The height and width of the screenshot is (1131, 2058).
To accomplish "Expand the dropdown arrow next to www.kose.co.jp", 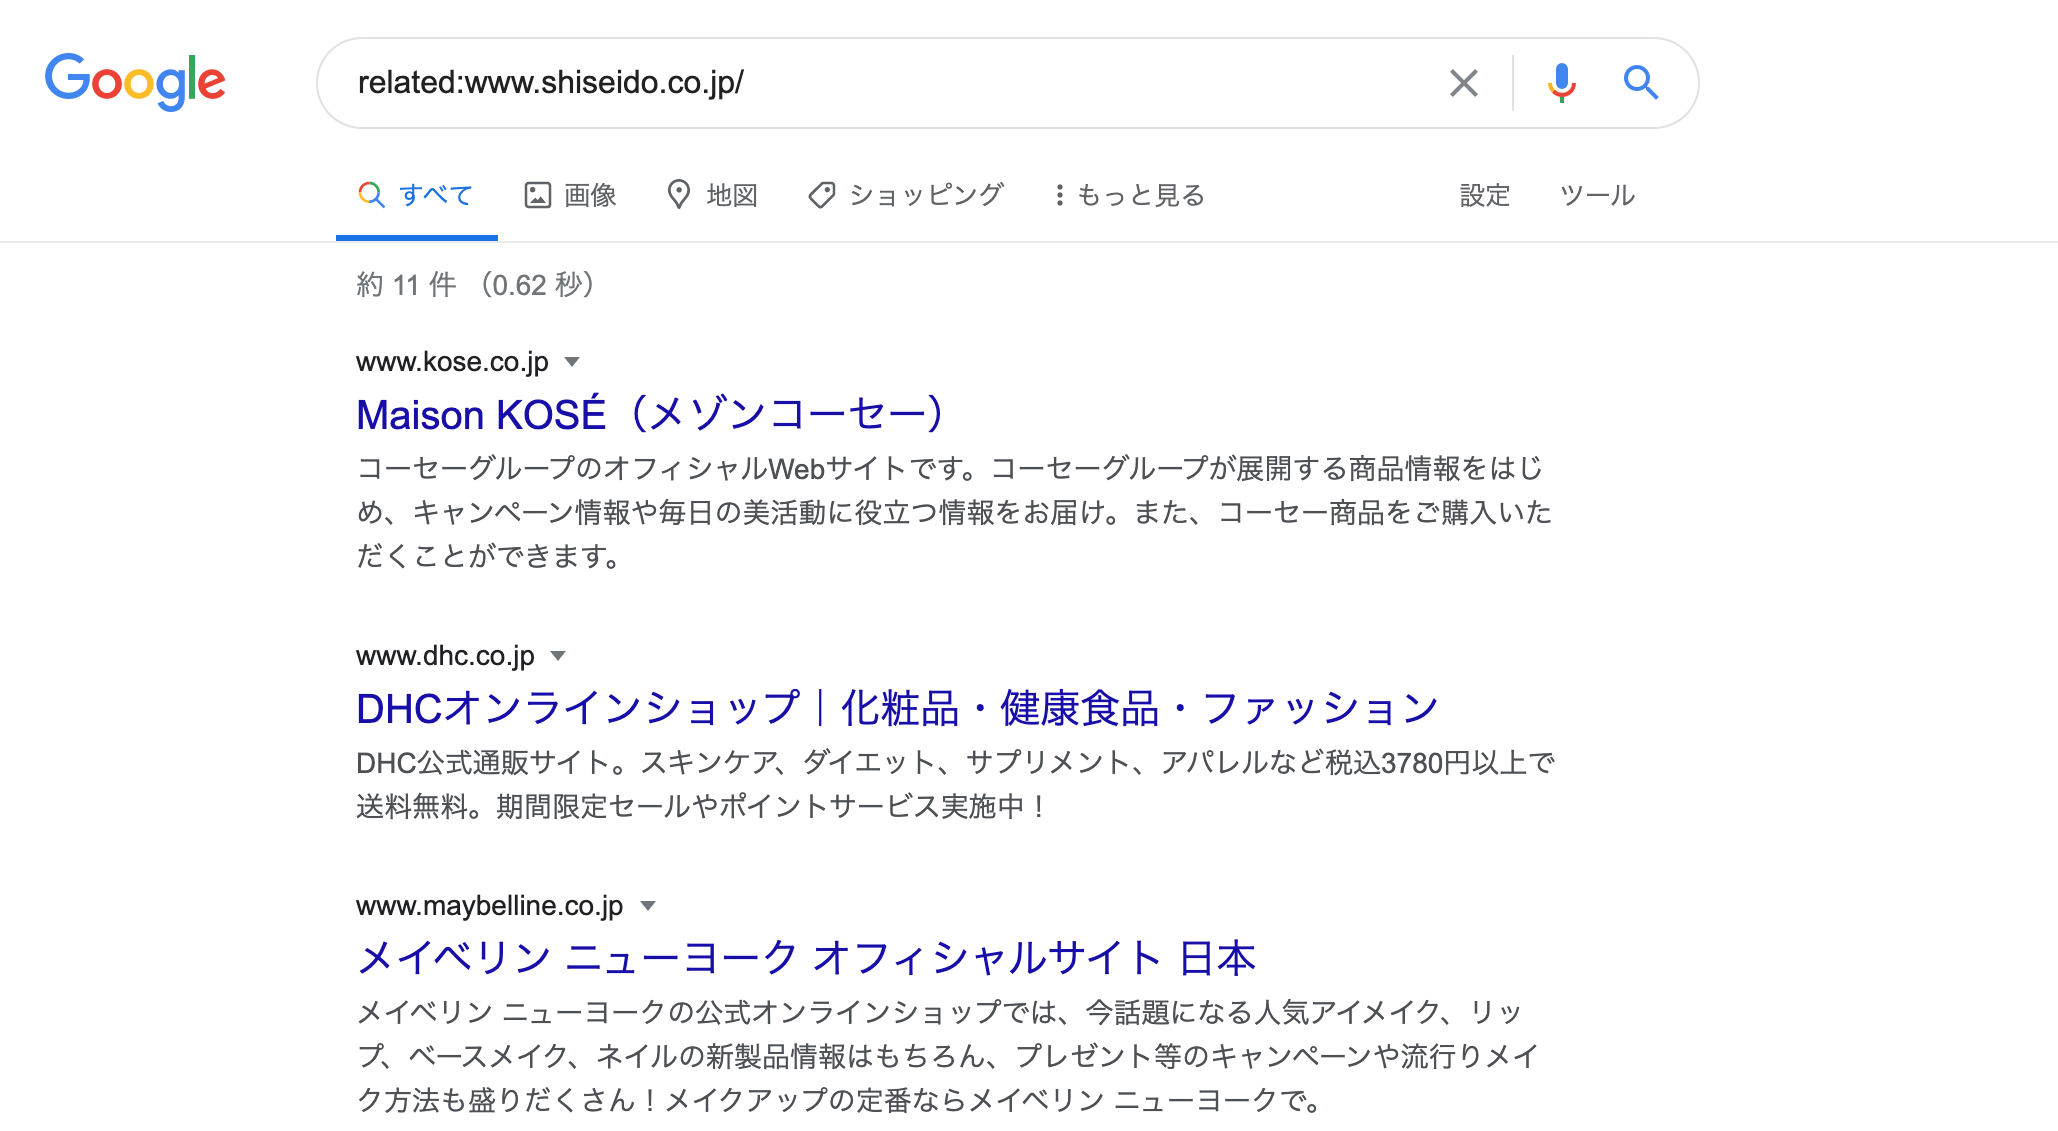I will 572,362.
